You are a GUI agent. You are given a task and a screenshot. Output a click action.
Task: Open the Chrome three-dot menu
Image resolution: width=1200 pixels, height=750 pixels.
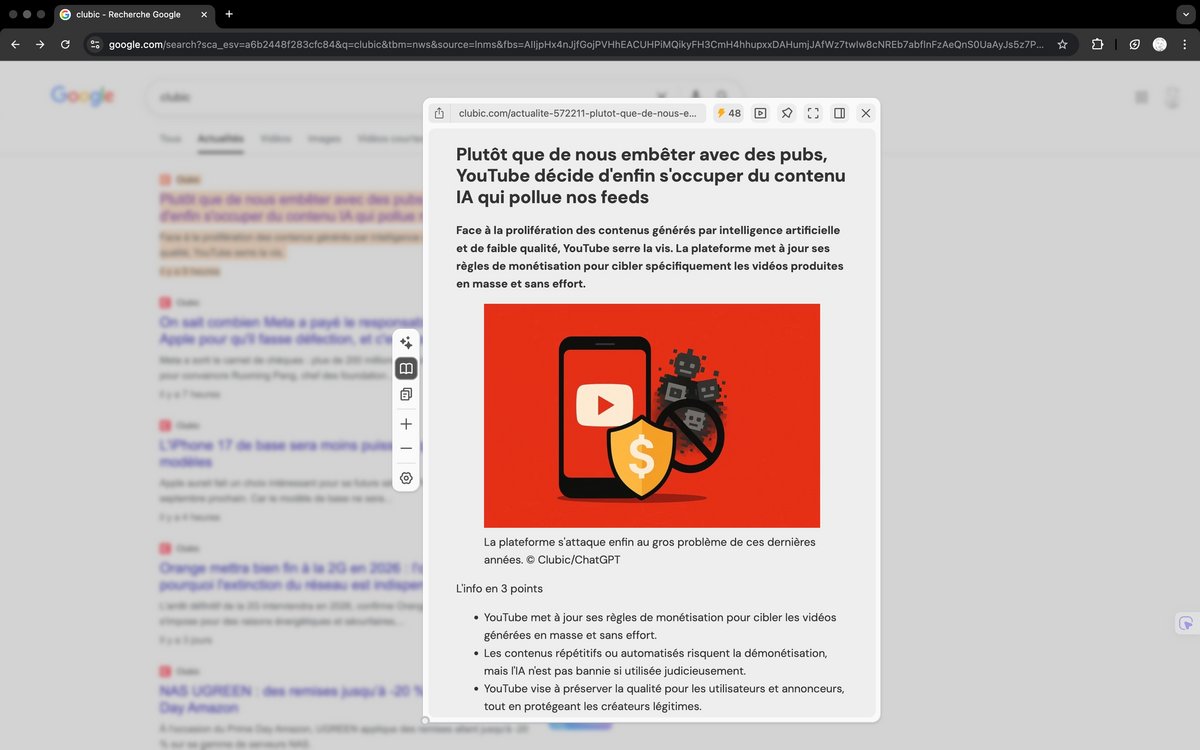(1185, 44)
